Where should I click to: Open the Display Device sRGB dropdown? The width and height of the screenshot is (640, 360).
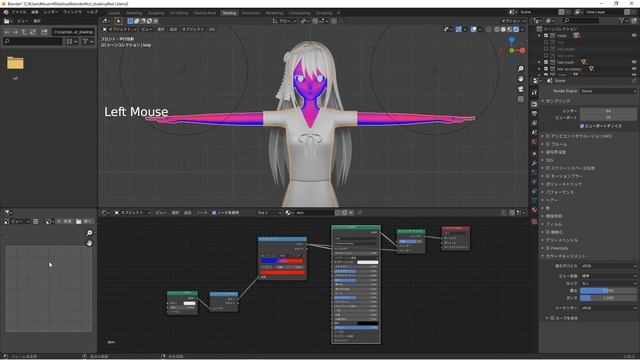point(608,266)
